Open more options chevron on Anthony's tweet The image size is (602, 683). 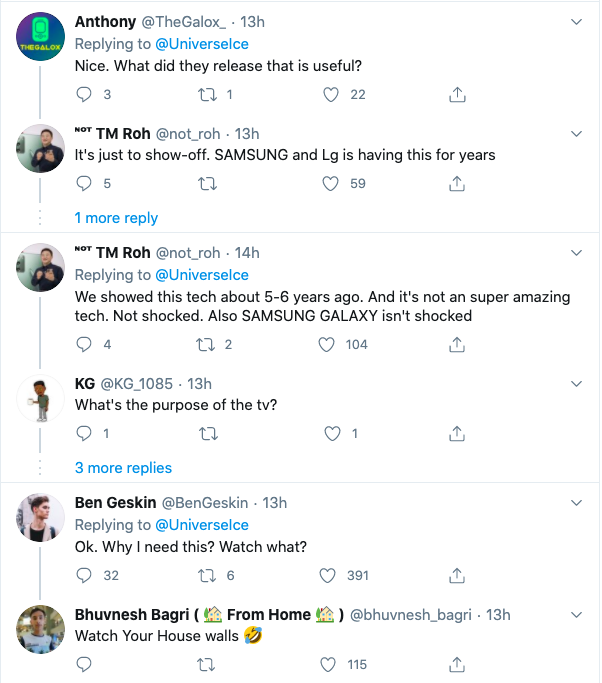point(576,21)
